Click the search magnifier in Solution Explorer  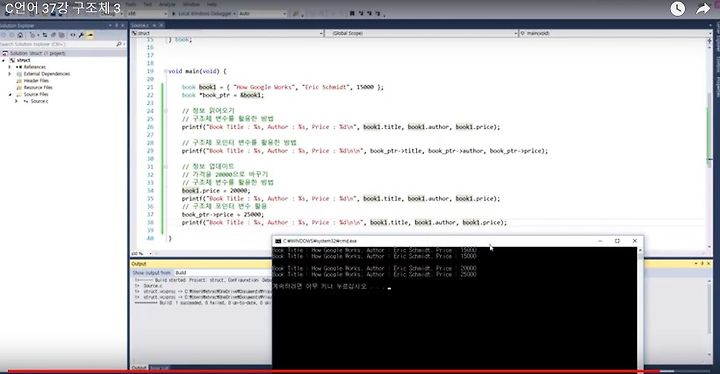(x=119, y=44)
